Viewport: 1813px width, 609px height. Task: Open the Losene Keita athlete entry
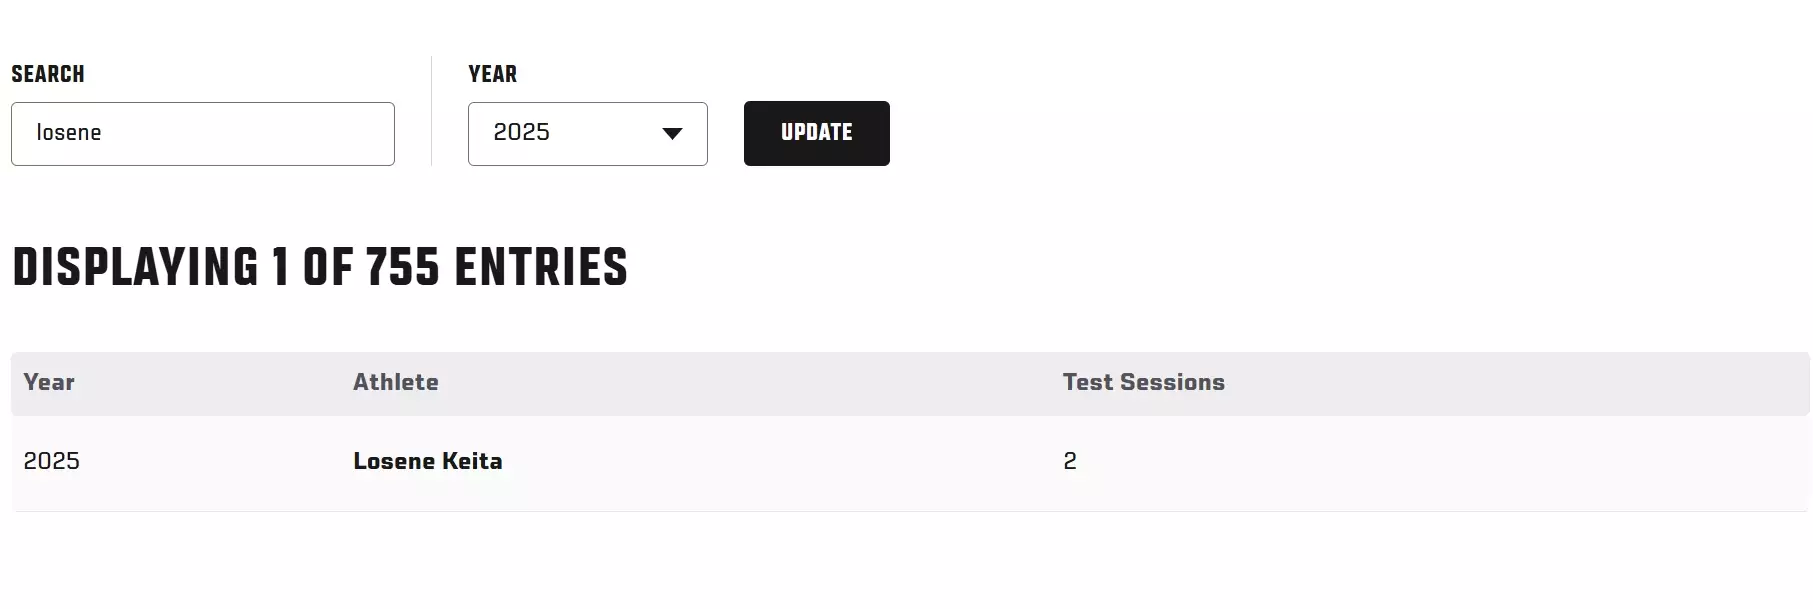click(x=427, y=461)
